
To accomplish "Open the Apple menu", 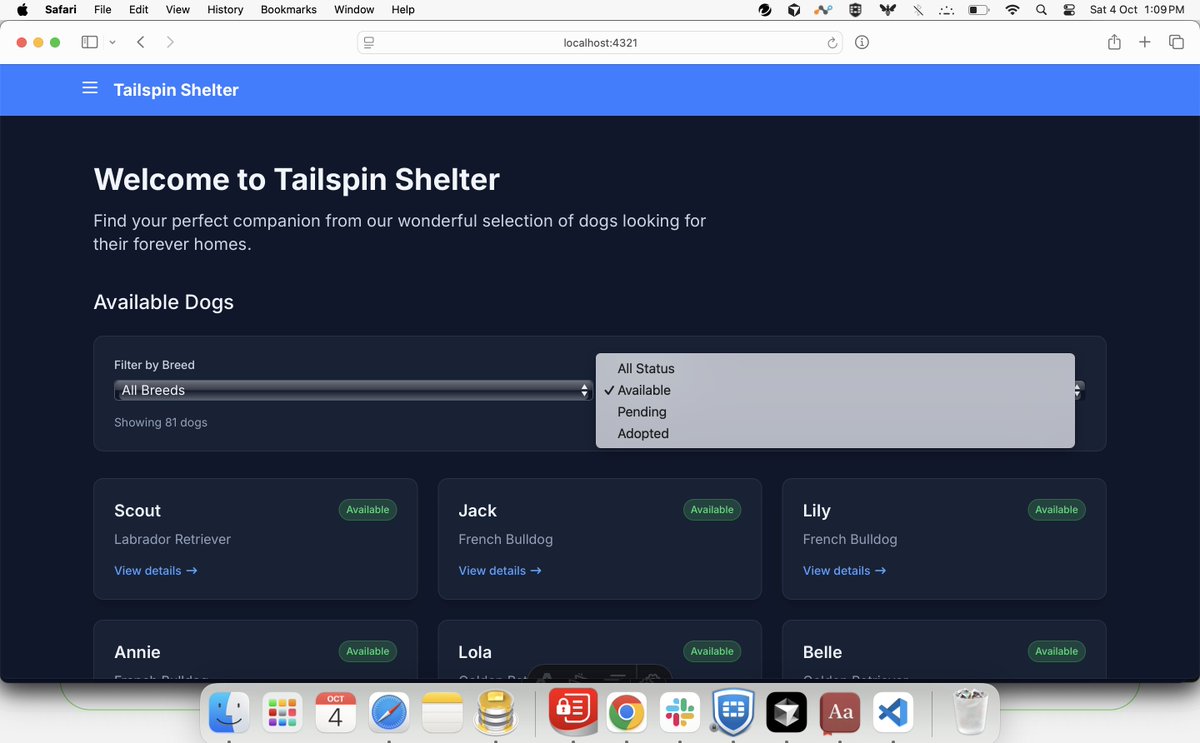I will click(22, 10).
